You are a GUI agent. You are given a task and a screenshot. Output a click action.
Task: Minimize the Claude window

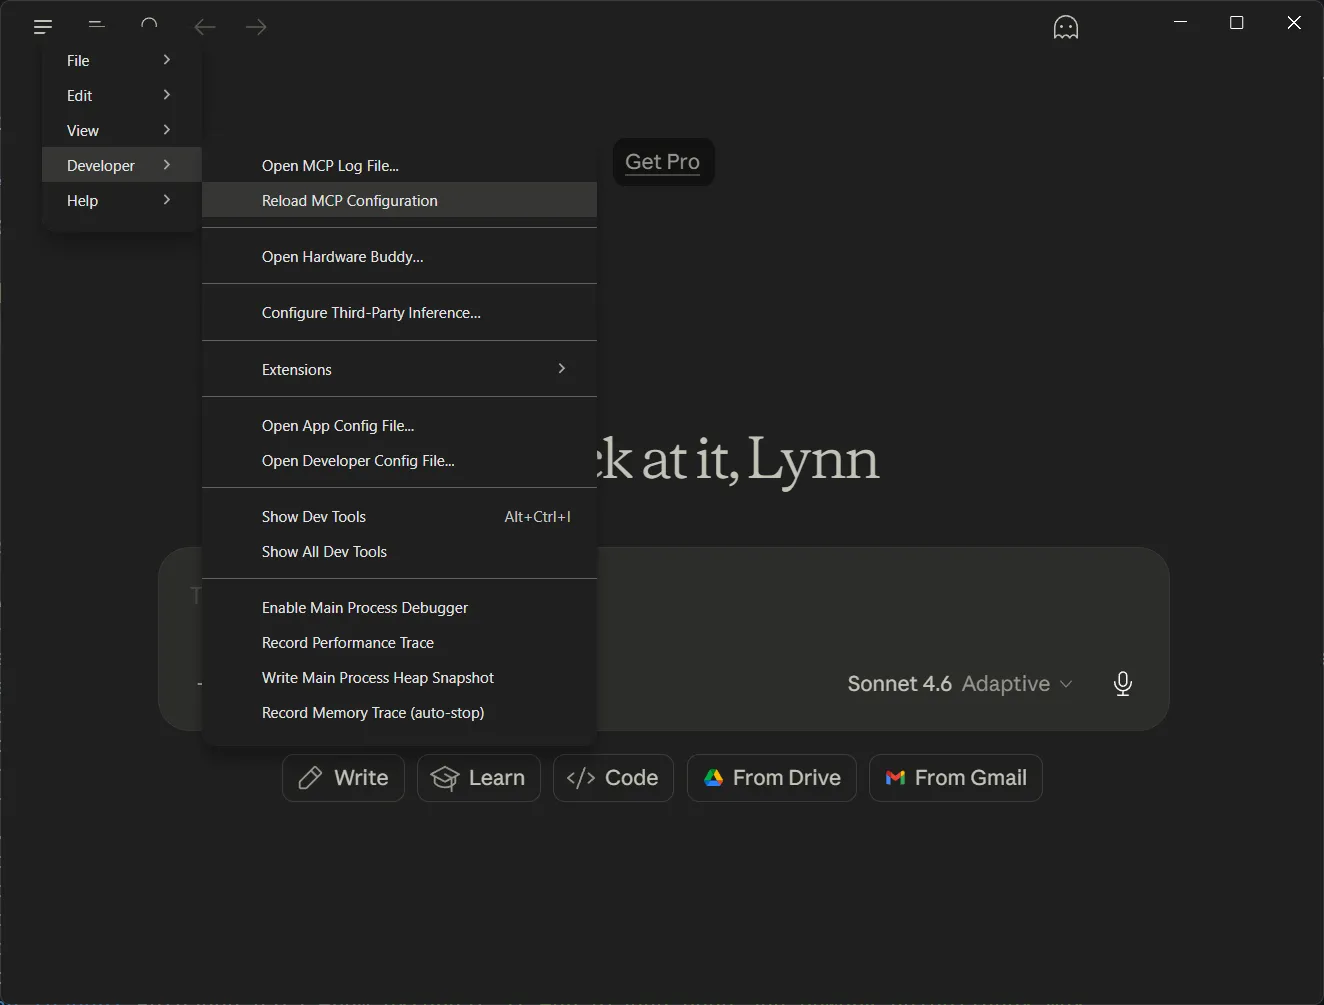click(1180, 22)
